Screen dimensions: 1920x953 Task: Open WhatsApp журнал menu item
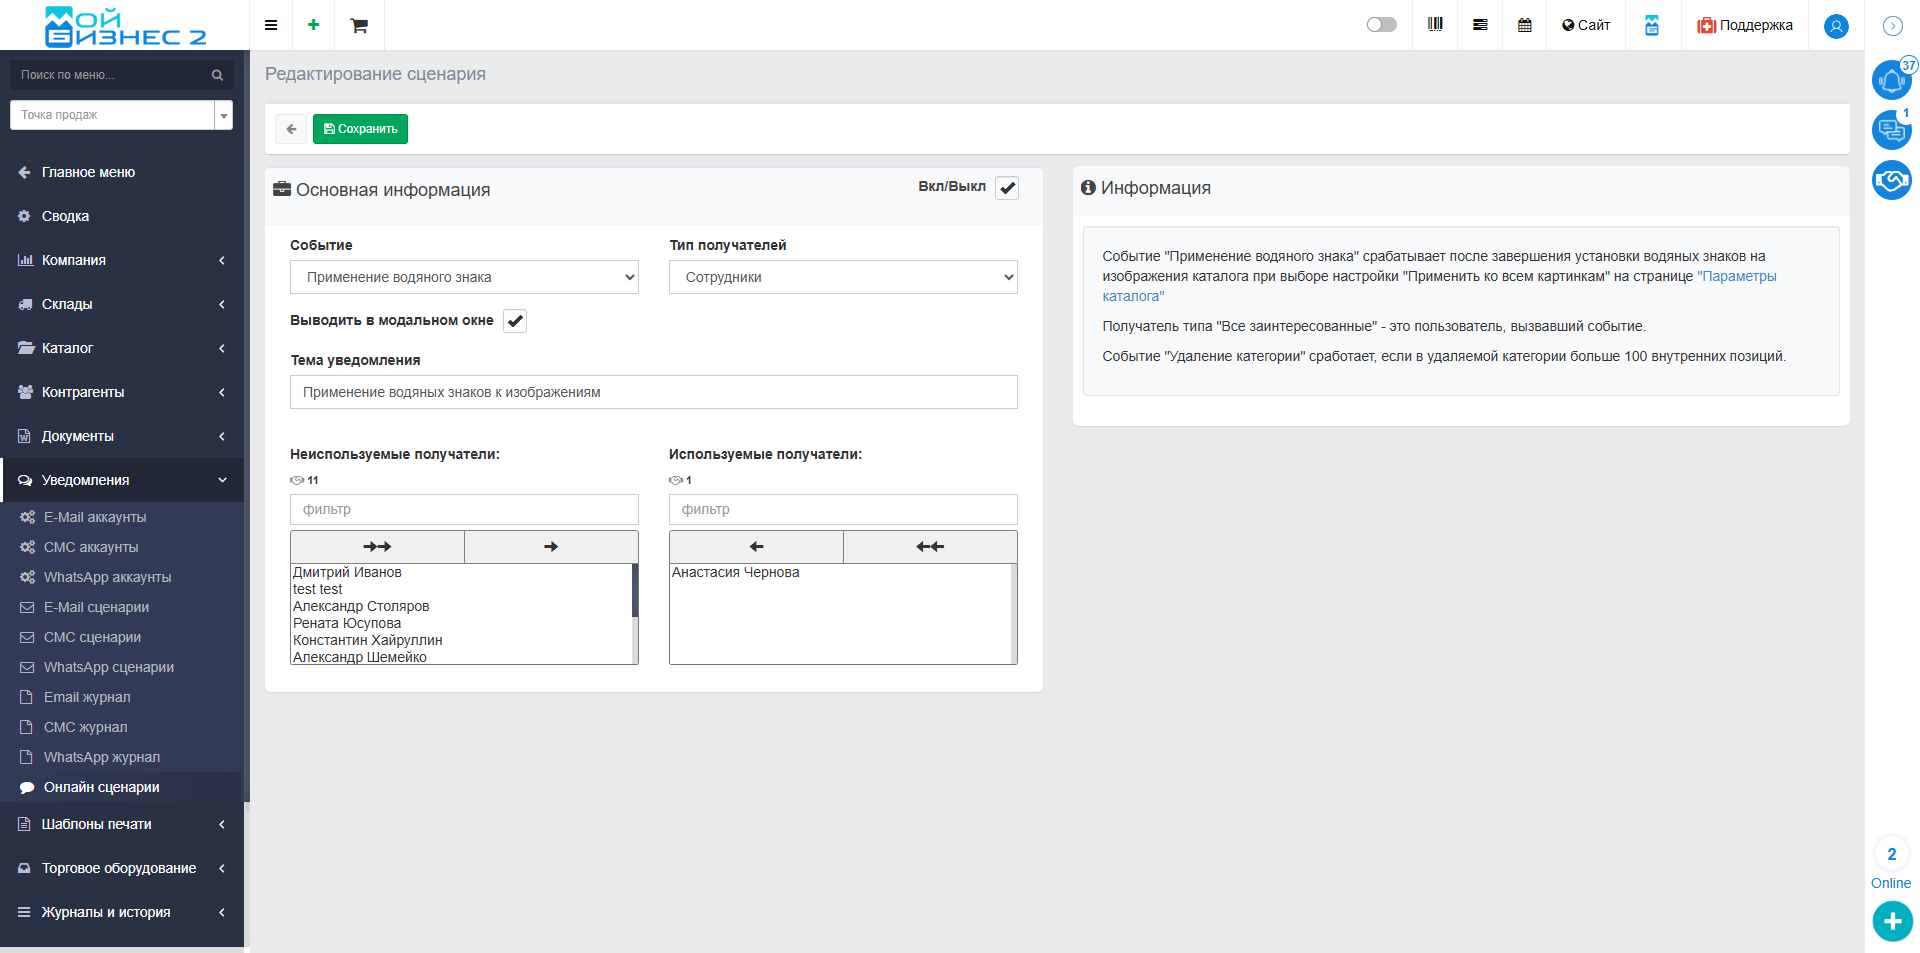101,757
